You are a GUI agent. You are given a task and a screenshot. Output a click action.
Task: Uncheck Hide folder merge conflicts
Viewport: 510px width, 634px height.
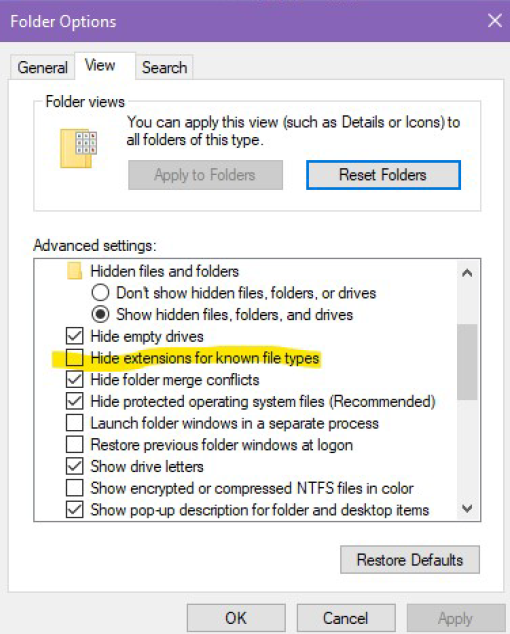[x=75, y=380]
